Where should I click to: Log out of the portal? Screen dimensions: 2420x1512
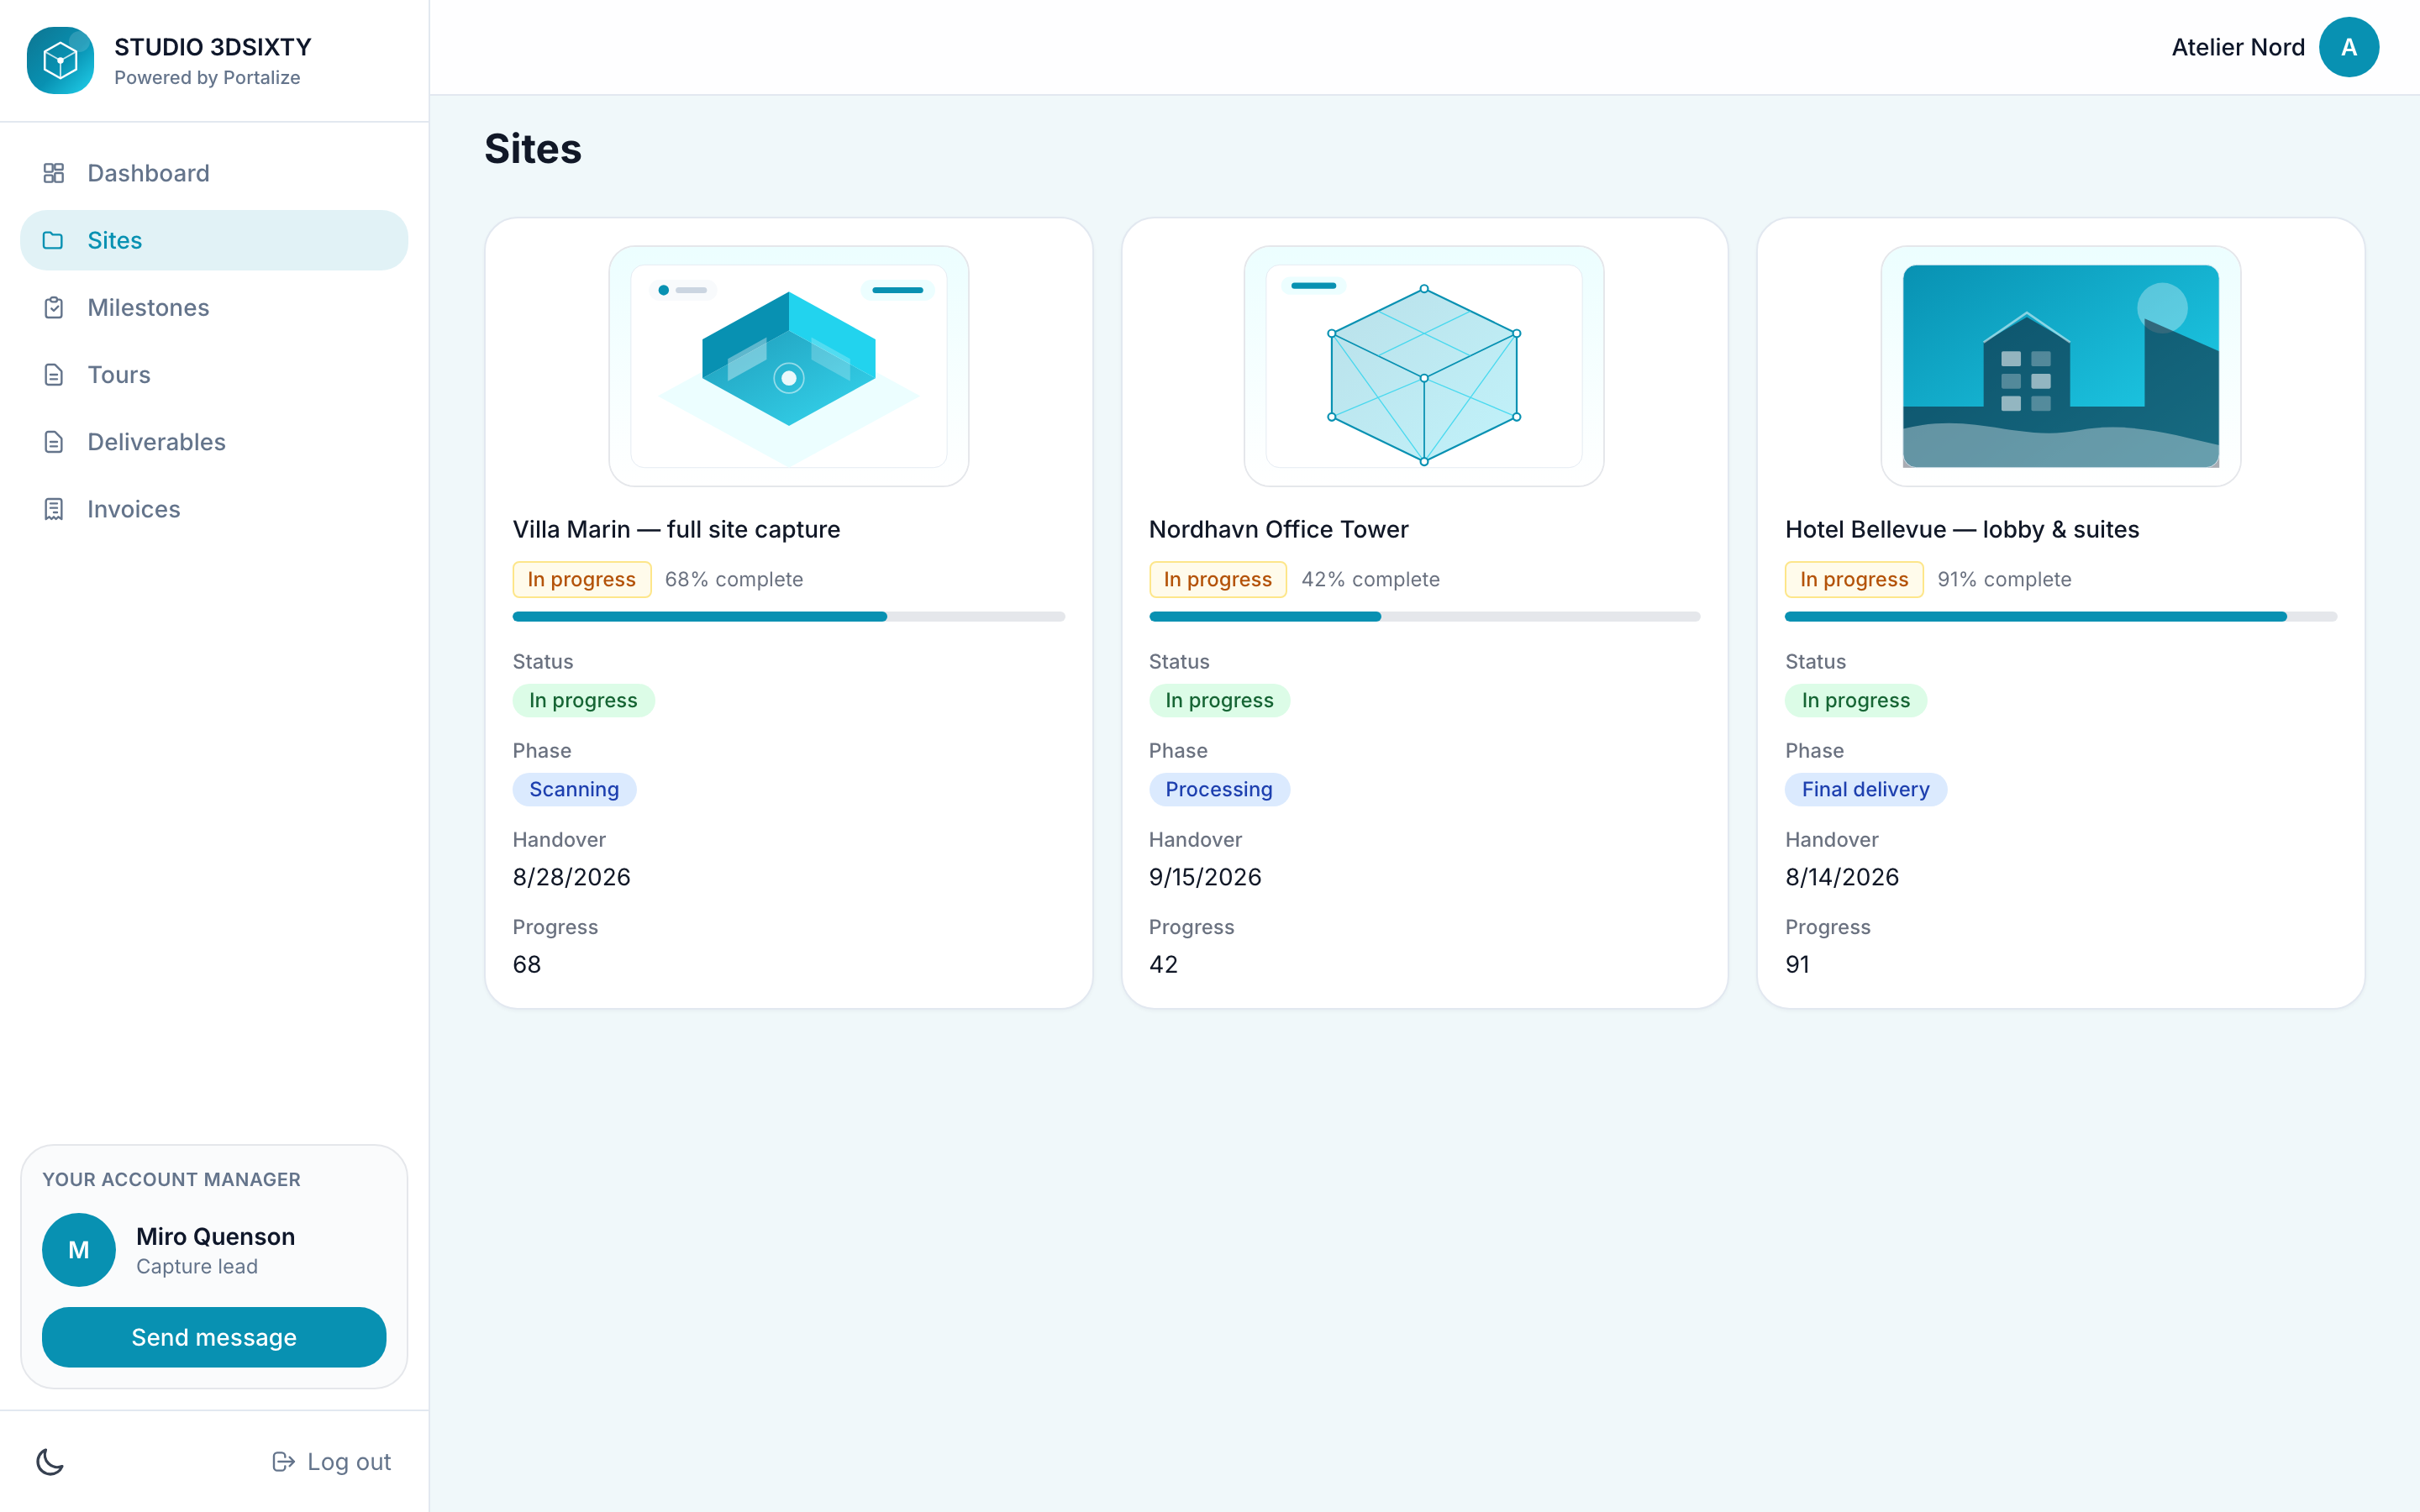point(331,1461)
